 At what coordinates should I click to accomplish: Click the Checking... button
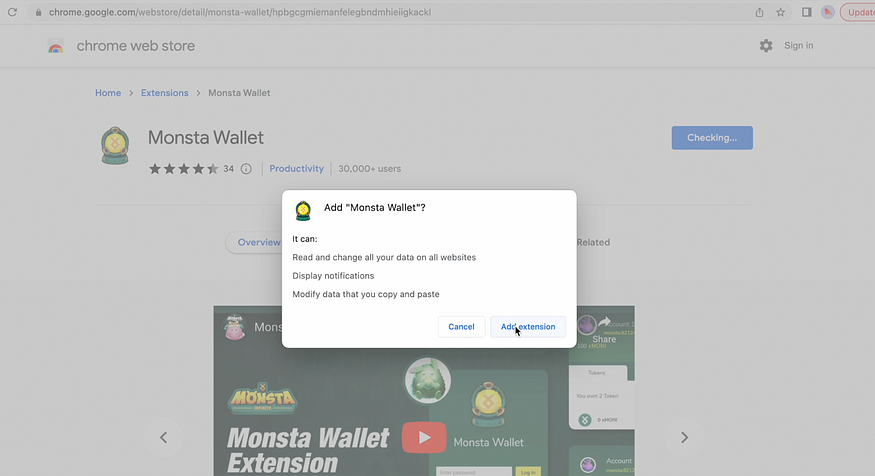coord(712,138)
